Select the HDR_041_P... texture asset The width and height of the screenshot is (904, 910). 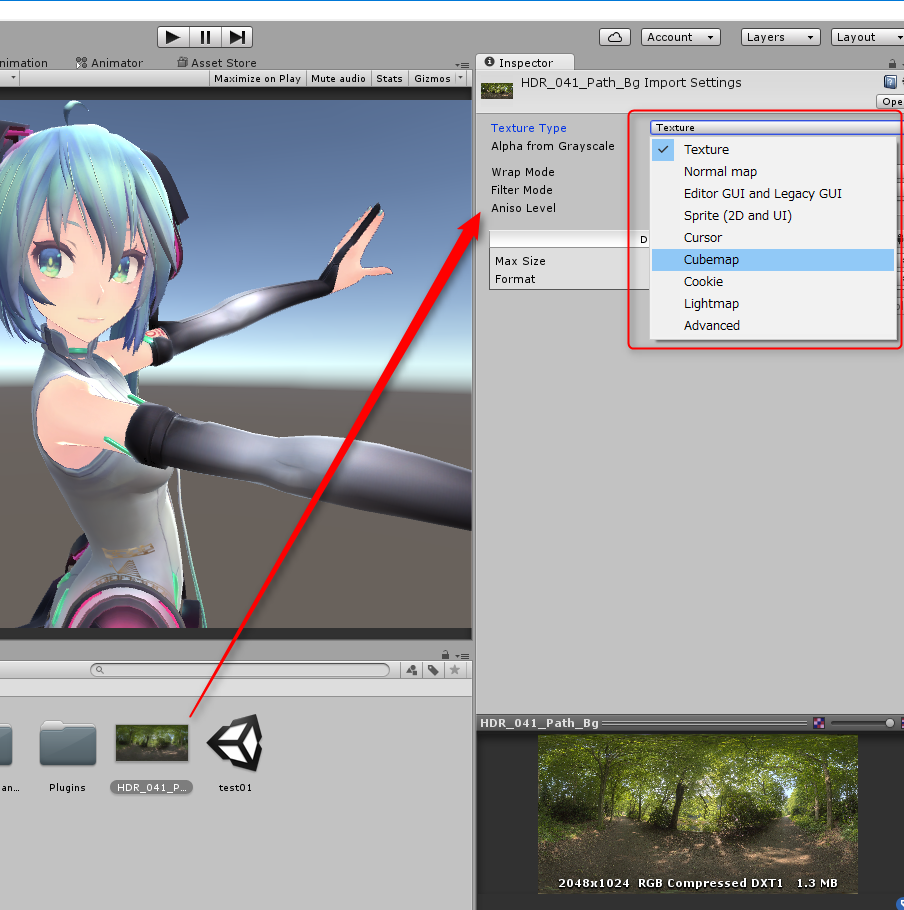click(x=151, y=757)
